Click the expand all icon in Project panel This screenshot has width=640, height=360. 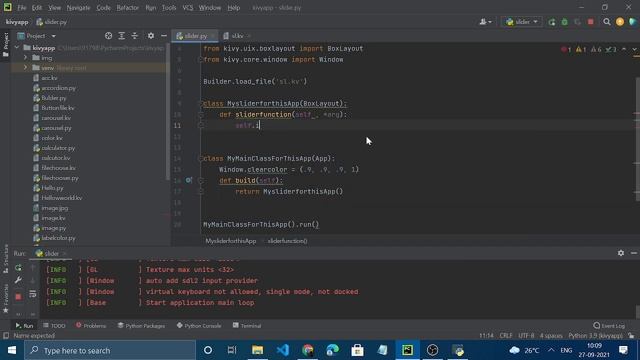(x=122, y=36)
